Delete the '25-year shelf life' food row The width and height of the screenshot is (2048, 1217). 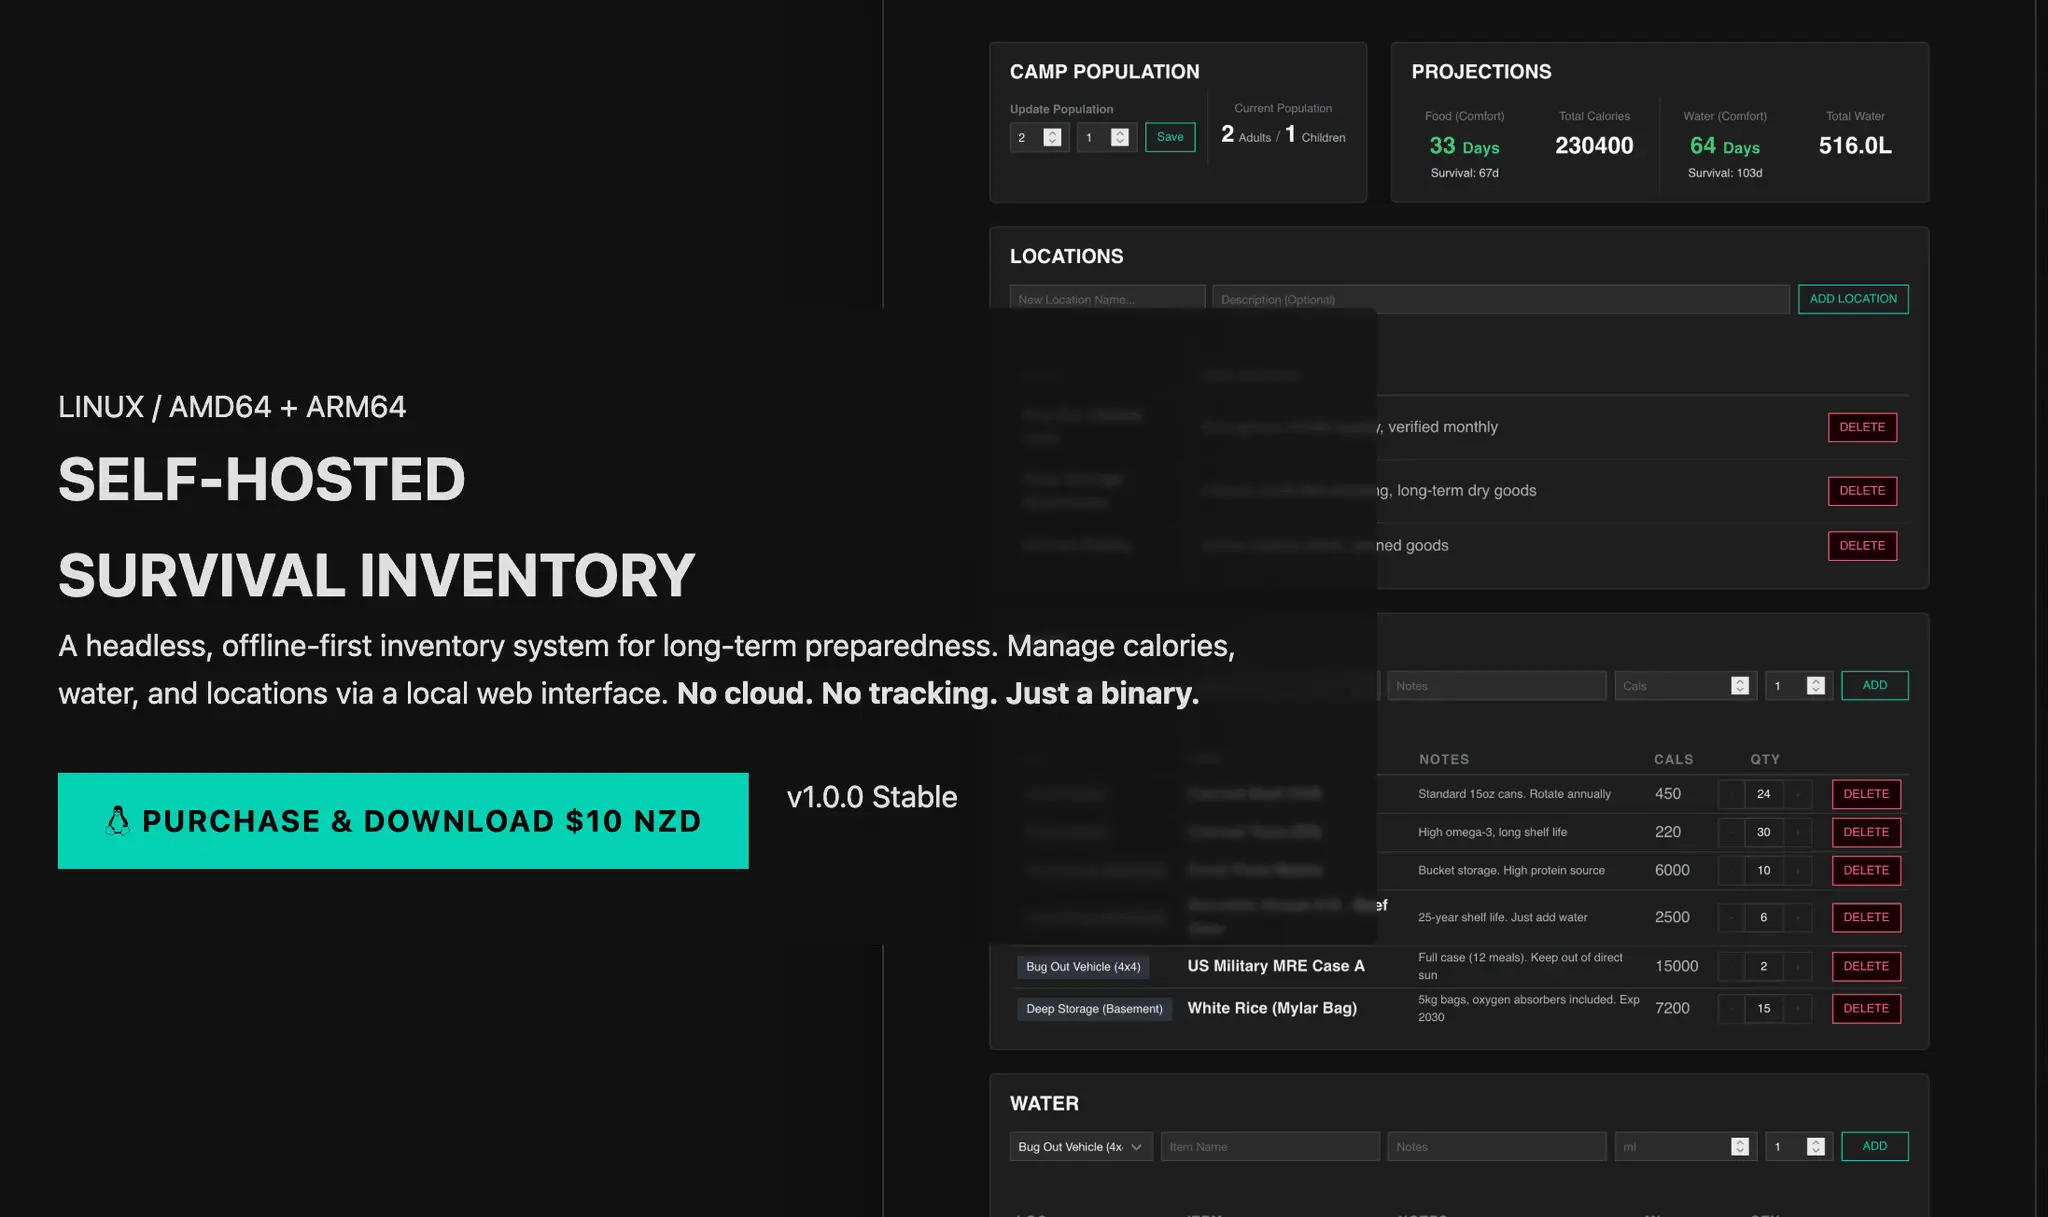tap(1866, 917)
